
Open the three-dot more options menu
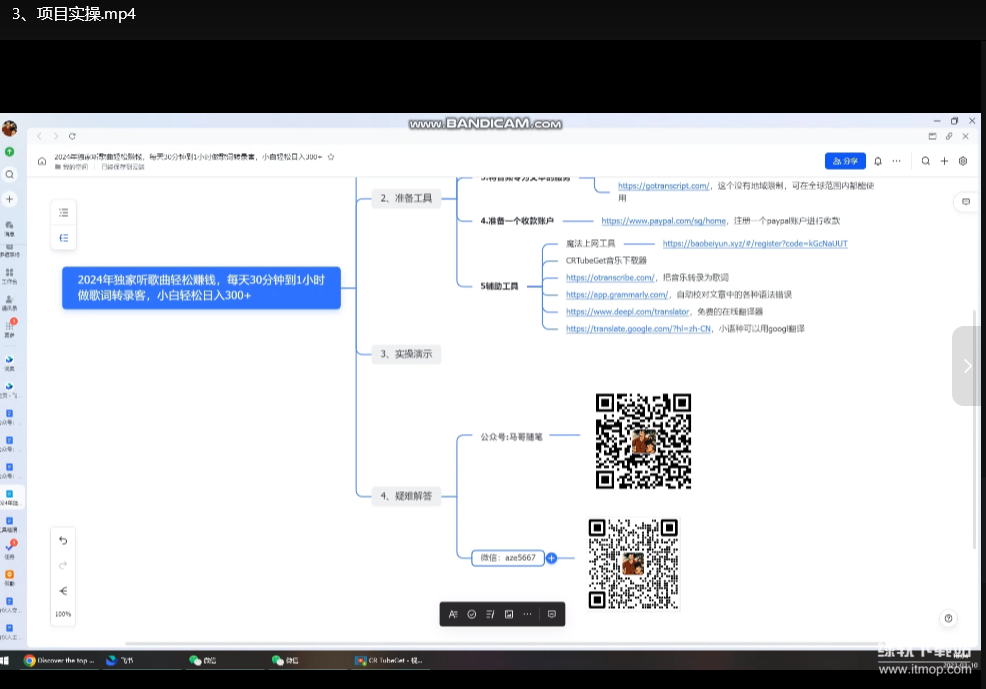tap(897, 161)
